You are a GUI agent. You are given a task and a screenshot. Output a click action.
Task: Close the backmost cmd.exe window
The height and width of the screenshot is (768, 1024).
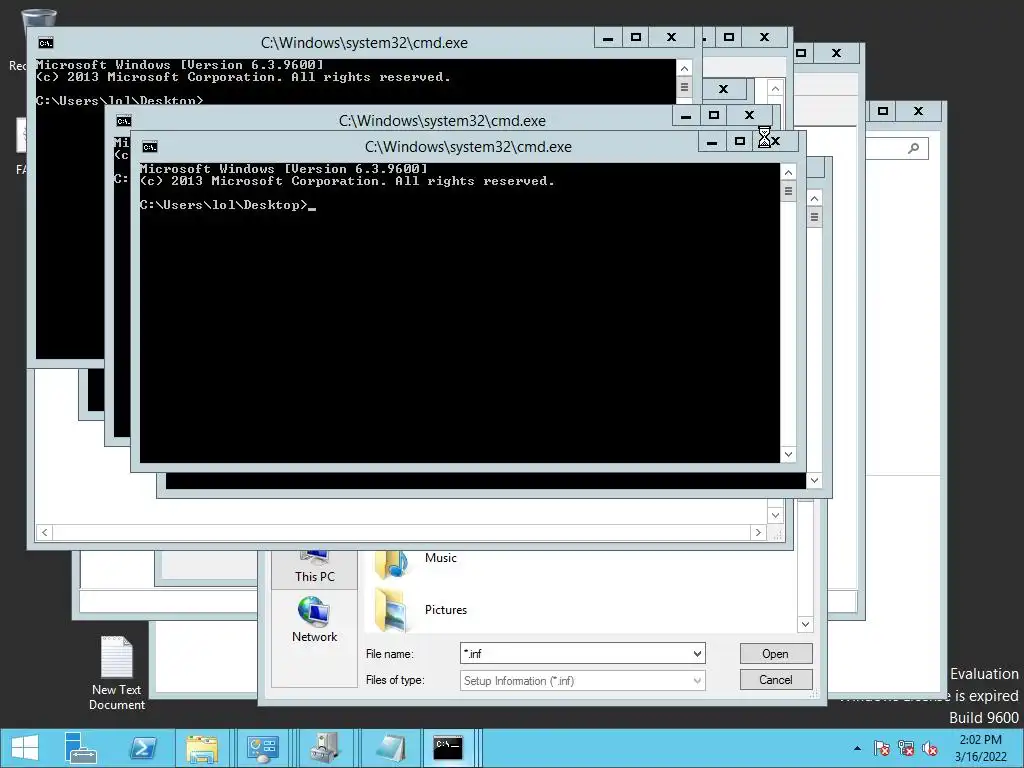coord(671,37)
